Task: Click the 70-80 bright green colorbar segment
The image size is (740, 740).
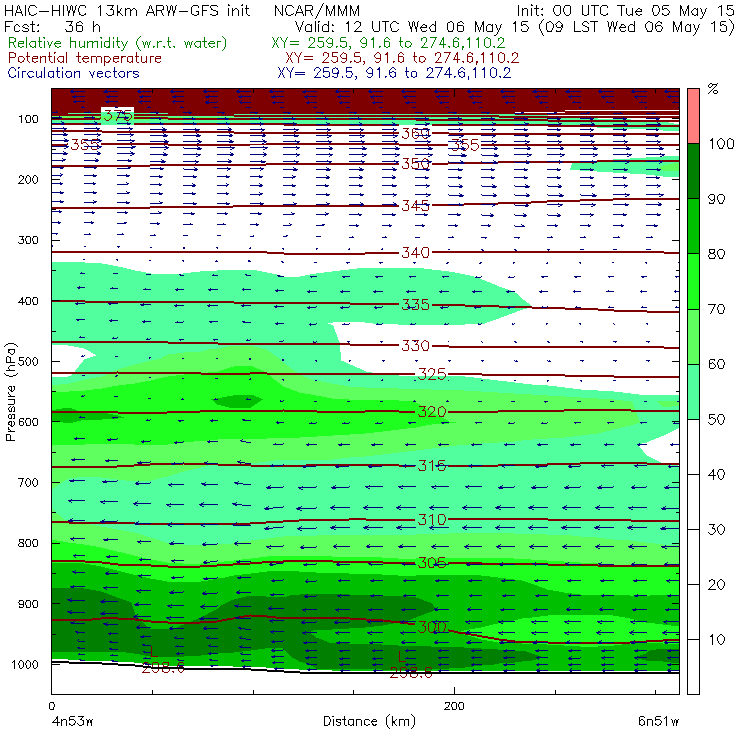Action: (693, 281)
